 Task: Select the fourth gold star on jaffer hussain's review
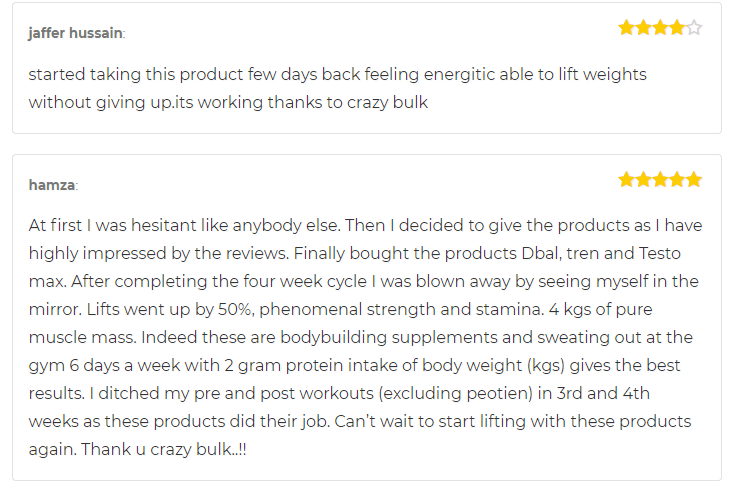point(677,27)
